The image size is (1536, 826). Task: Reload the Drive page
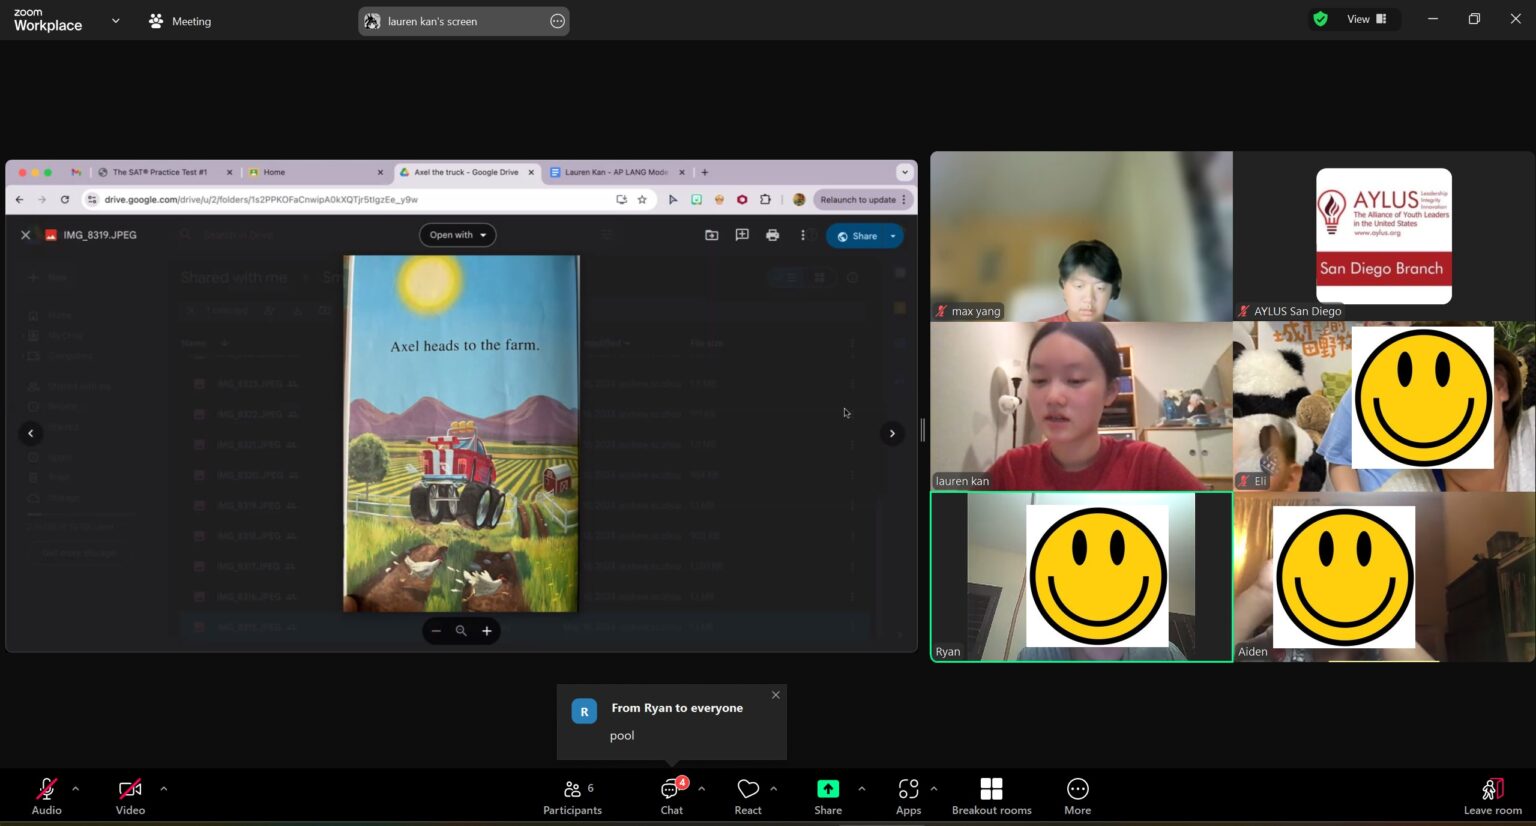click(65, 200)
